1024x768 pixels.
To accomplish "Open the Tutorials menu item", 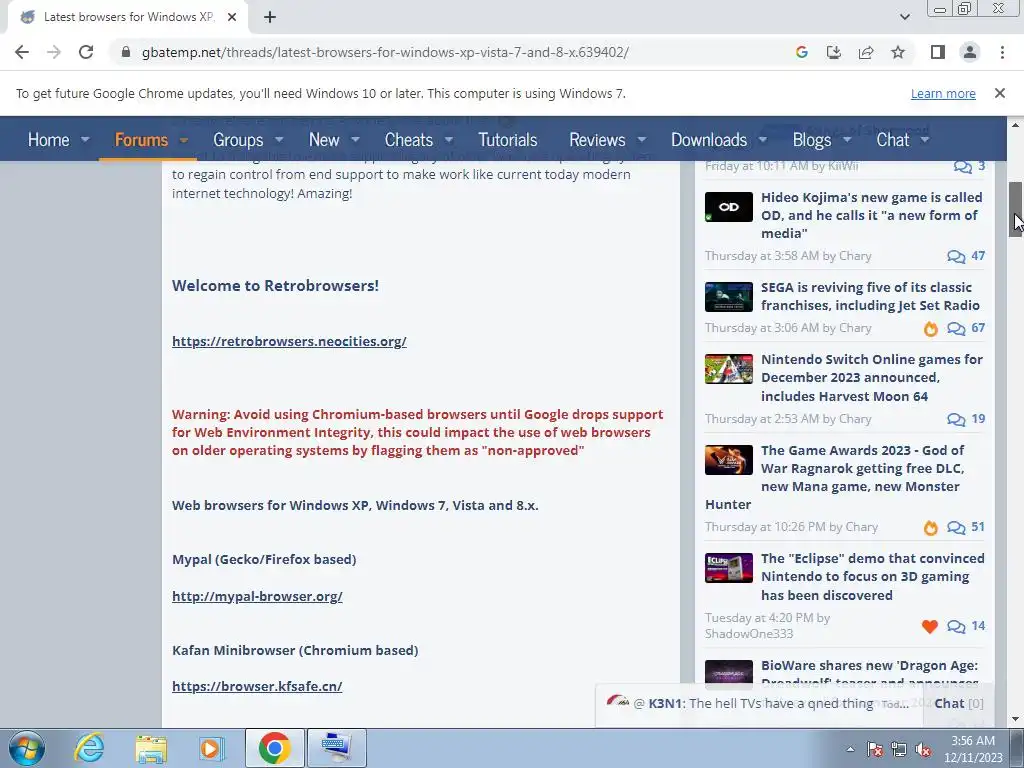I will point(507,139).
